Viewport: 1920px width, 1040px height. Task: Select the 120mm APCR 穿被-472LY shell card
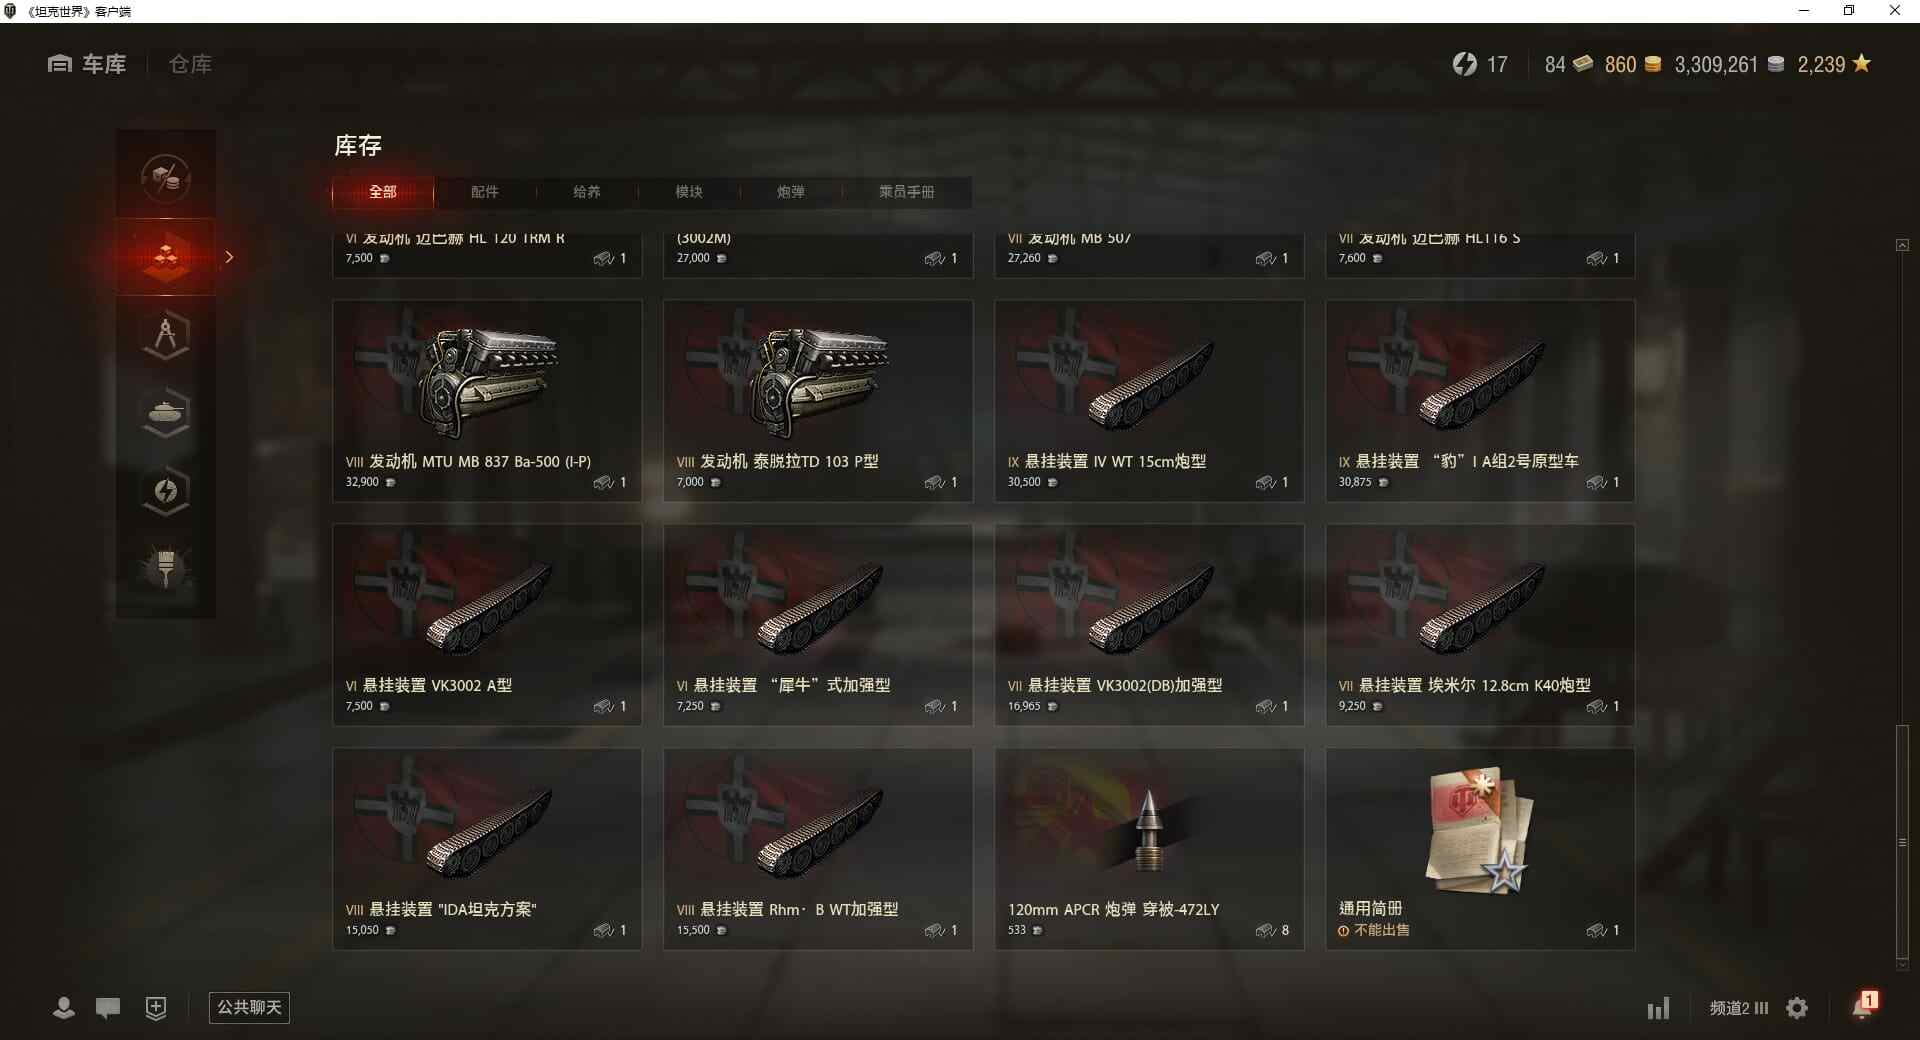coord(1149,849)
